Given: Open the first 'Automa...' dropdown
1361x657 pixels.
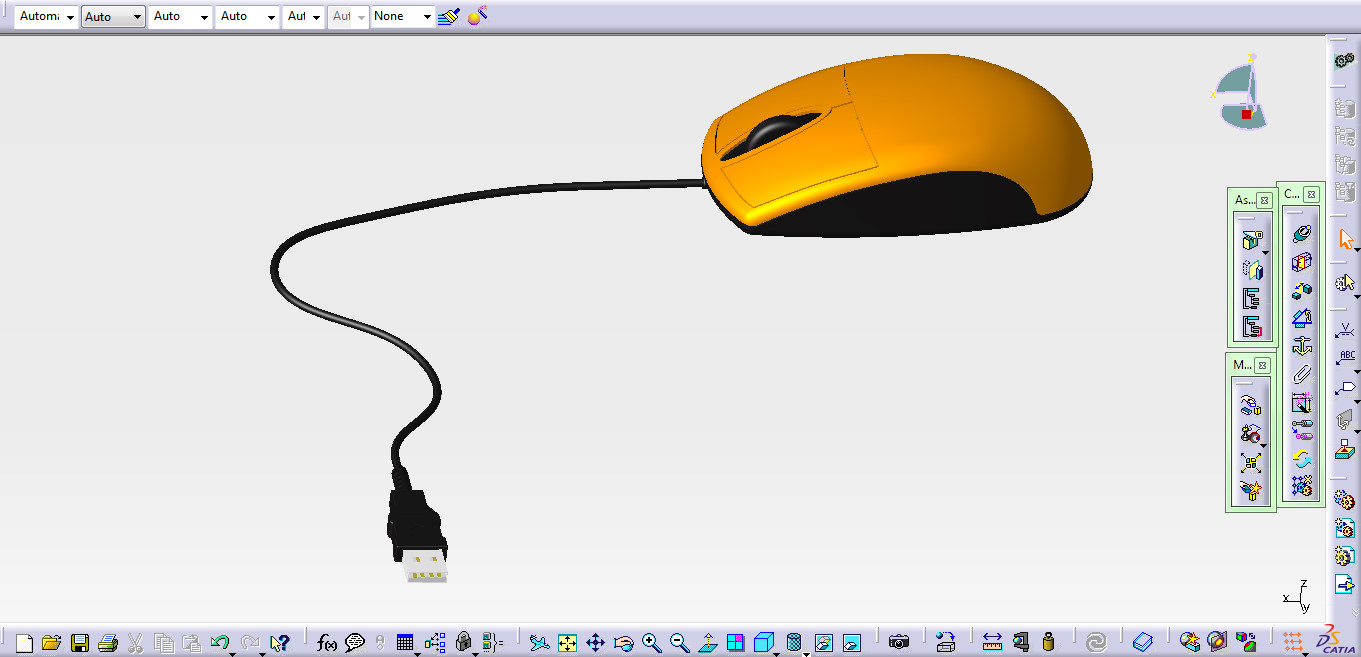Looking at the screenshot, I should click(x=46, y=17).
